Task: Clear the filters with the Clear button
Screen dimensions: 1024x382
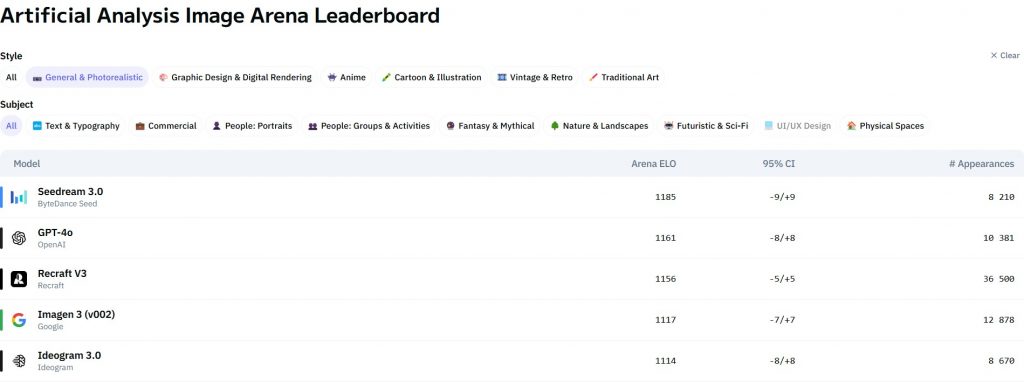Action: pyautogui.click(x=1004, y=56)
